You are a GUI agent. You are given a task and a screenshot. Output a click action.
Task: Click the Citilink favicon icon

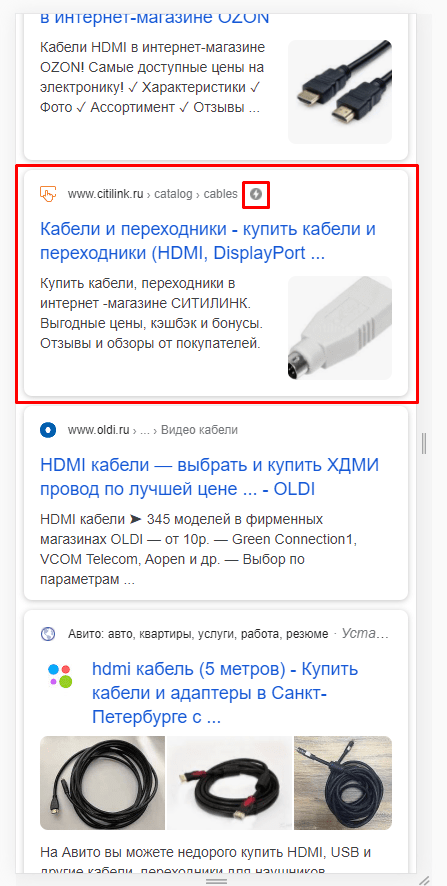49,194
